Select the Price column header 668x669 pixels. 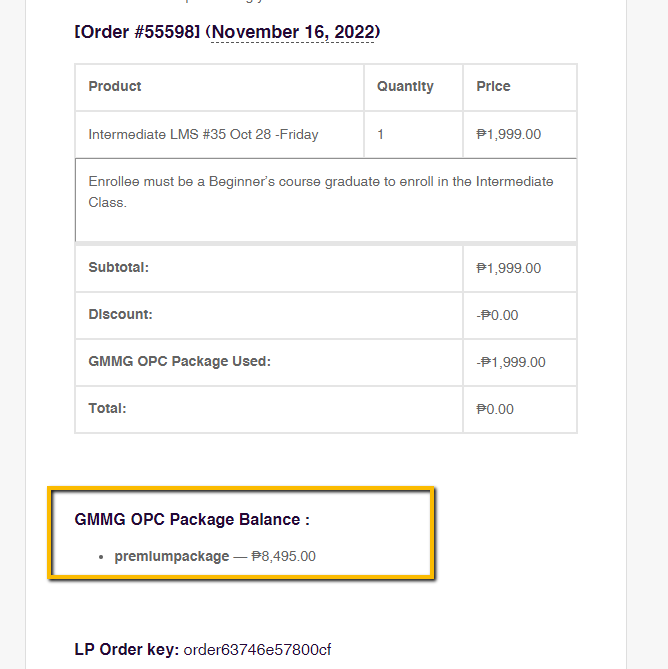click(494, 87)
